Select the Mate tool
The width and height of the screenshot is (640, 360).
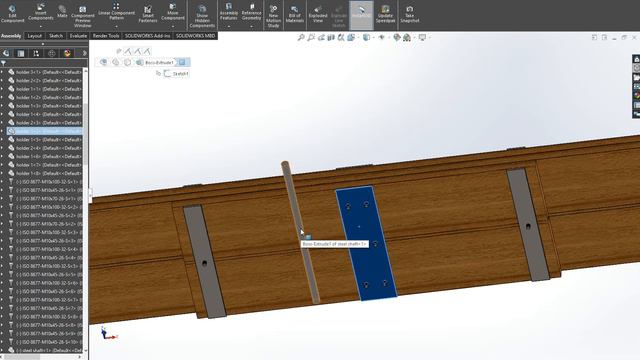point(62,12)
